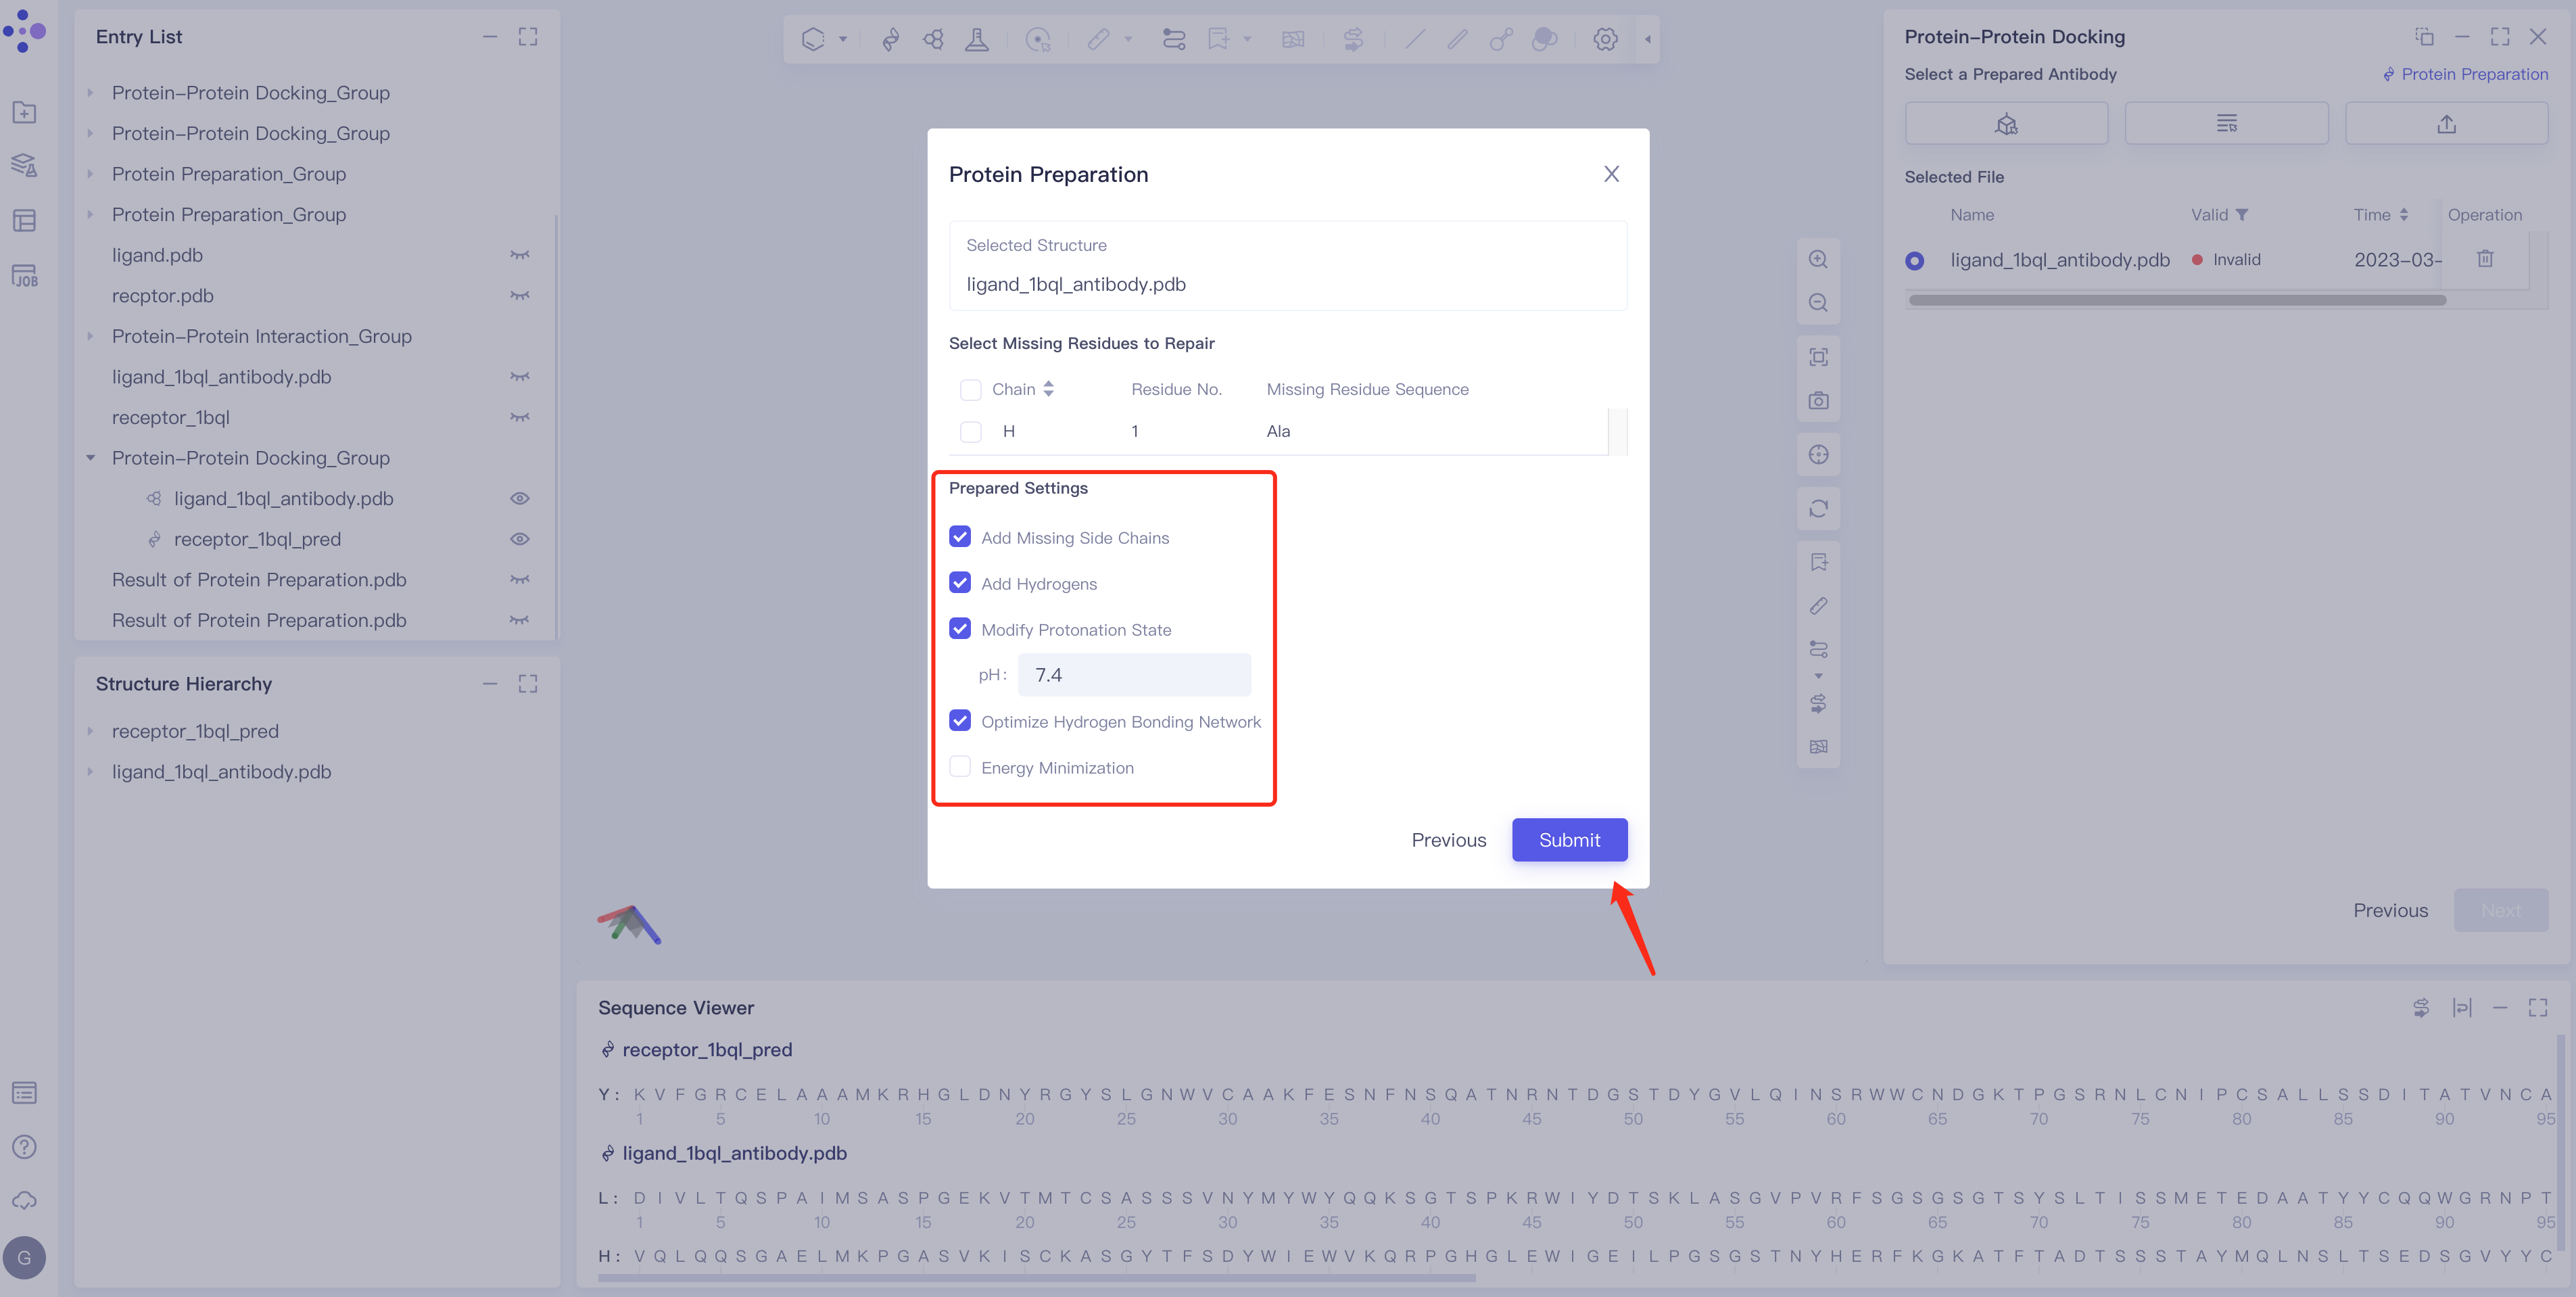Reset the view with the circular arrows icon
The width and height of the screenshot is (2576, 1297).
pyautogui.click(x=1818, y=509)
